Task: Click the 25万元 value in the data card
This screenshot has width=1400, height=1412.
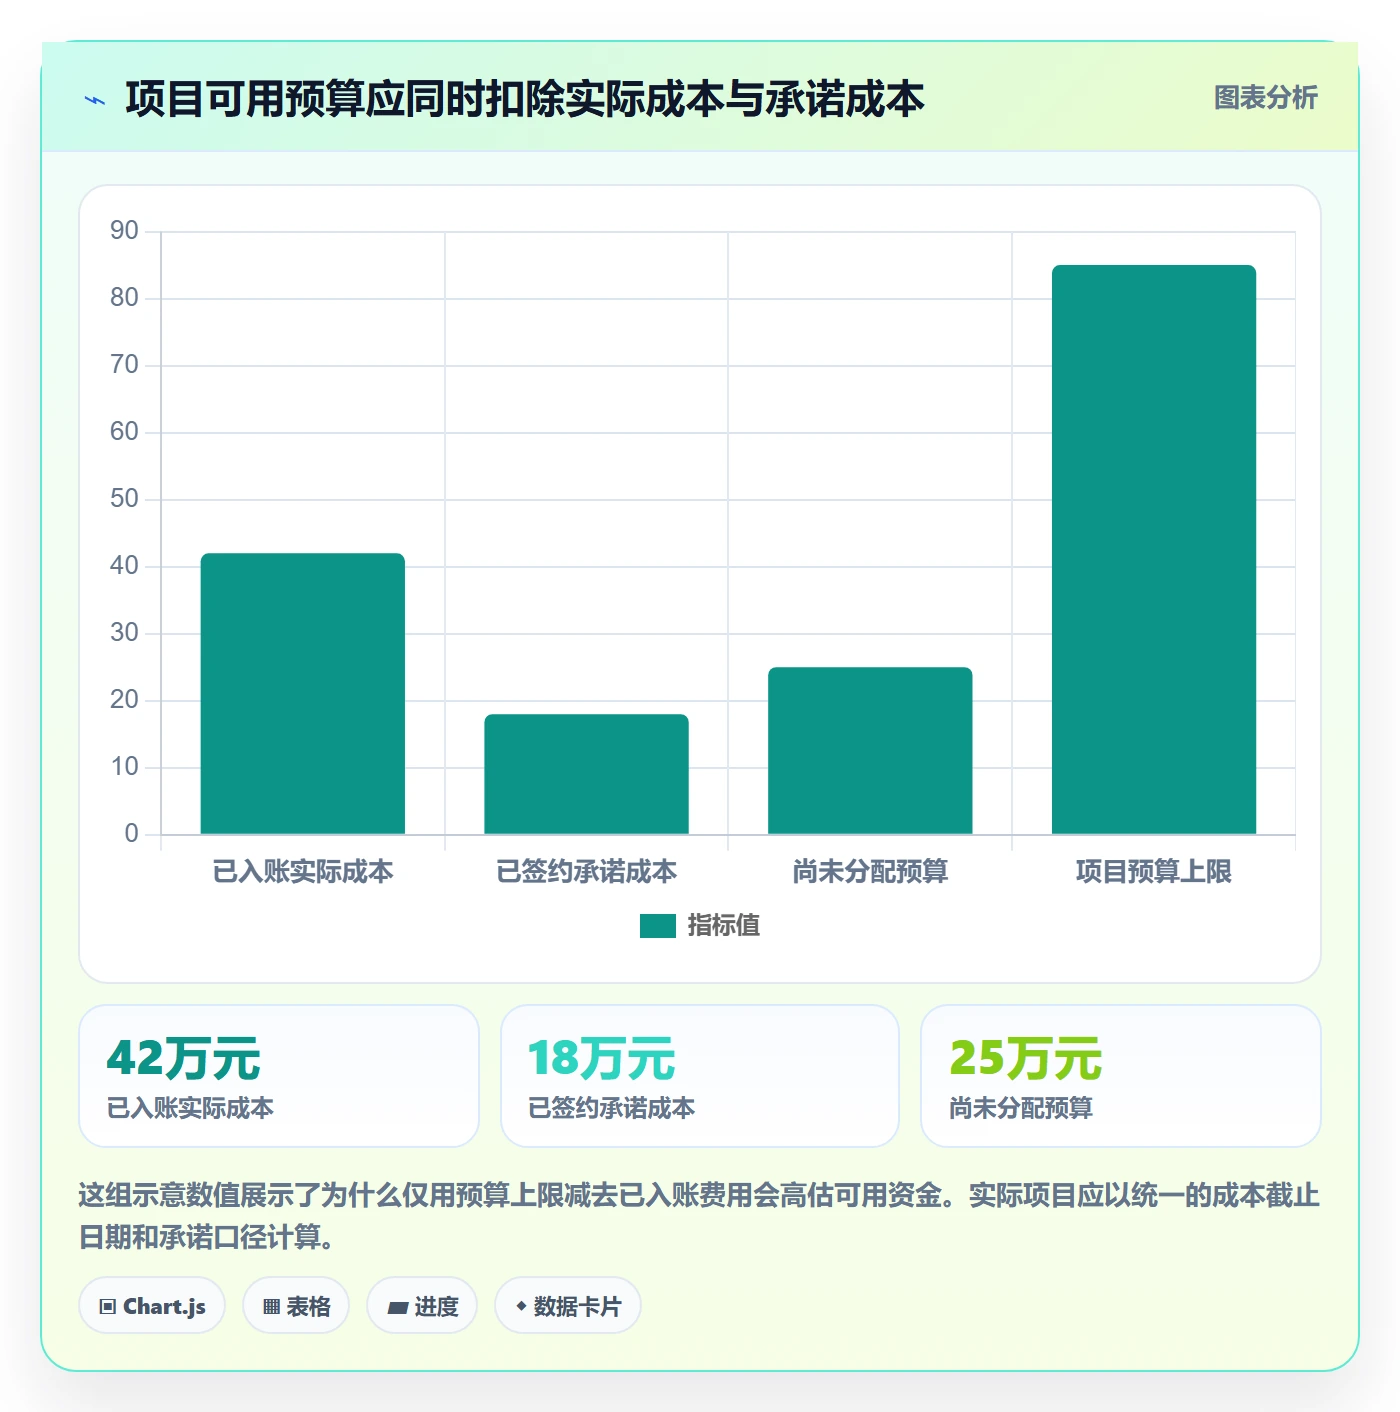Action: (1025, 1058)
